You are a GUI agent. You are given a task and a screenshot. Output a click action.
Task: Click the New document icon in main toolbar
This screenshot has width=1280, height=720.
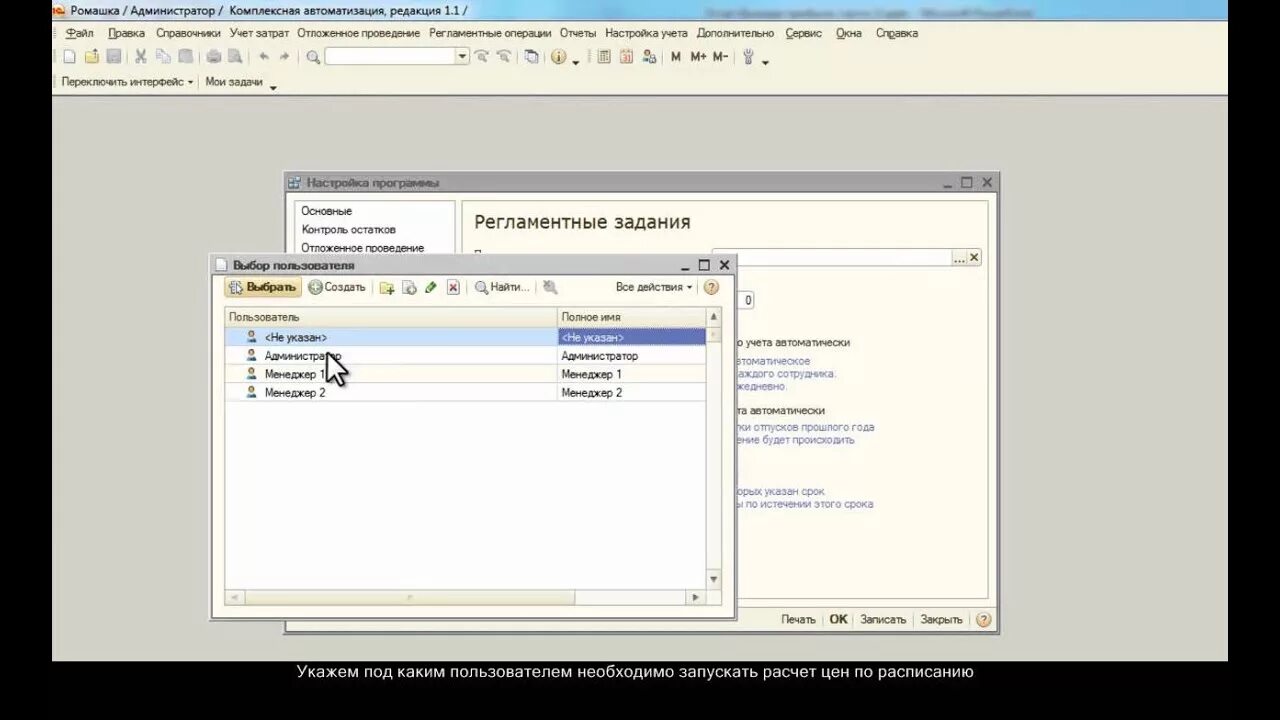pos(69,57)
